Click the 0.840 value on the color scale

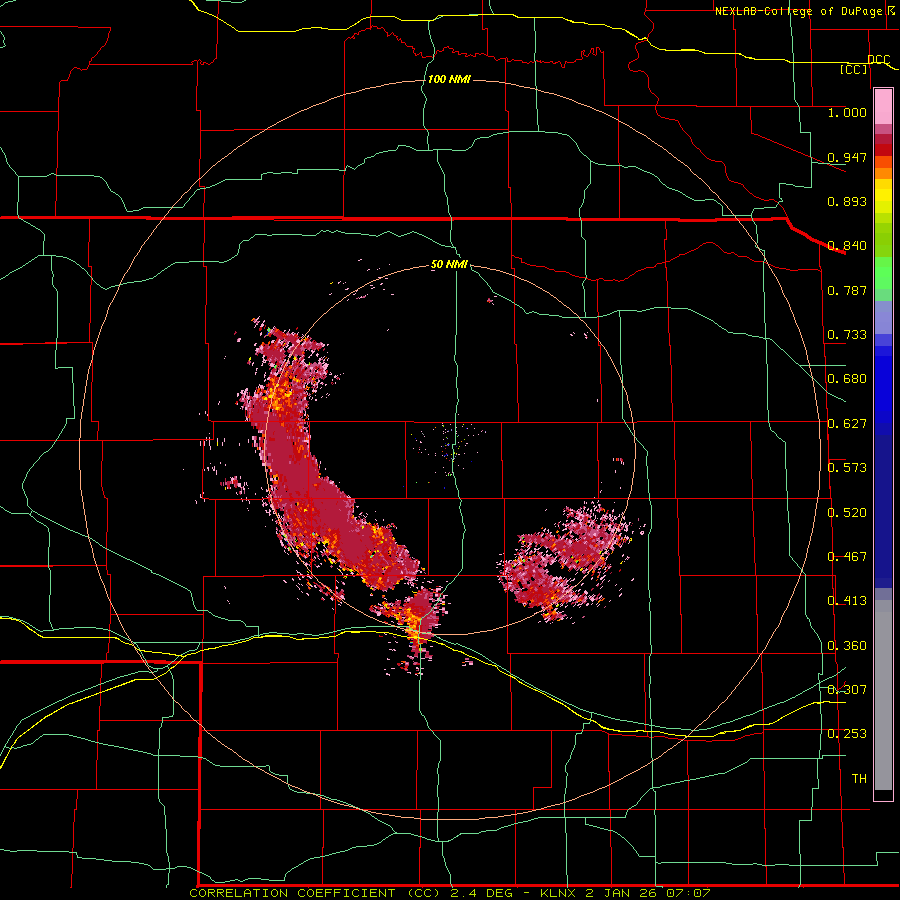pyautogui.click(x=847, y=246)
